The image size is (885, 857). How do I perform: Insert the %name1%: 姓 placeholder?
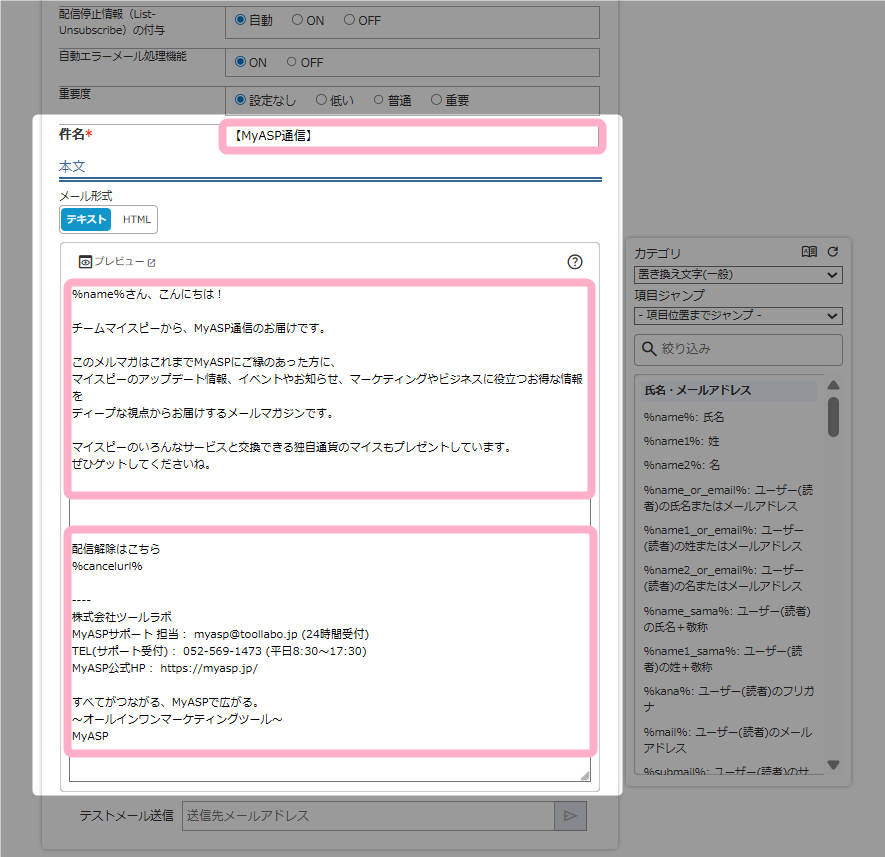(681, 441)
